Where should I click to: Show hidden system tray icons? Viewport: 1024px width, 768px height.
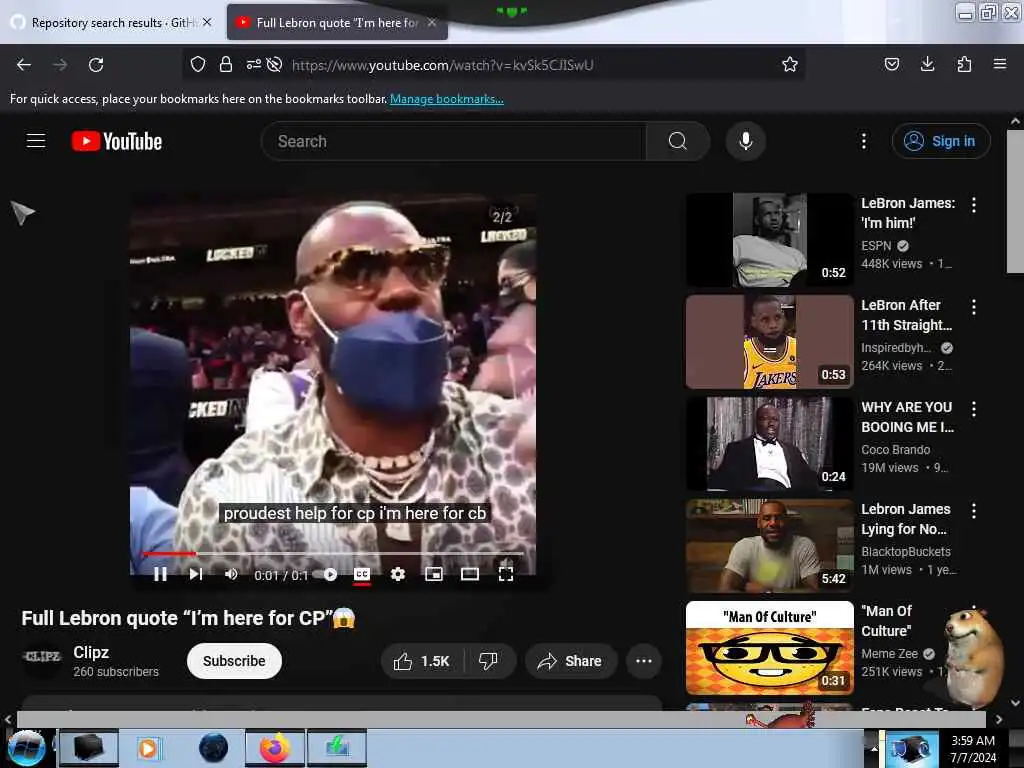click(874, 748)
